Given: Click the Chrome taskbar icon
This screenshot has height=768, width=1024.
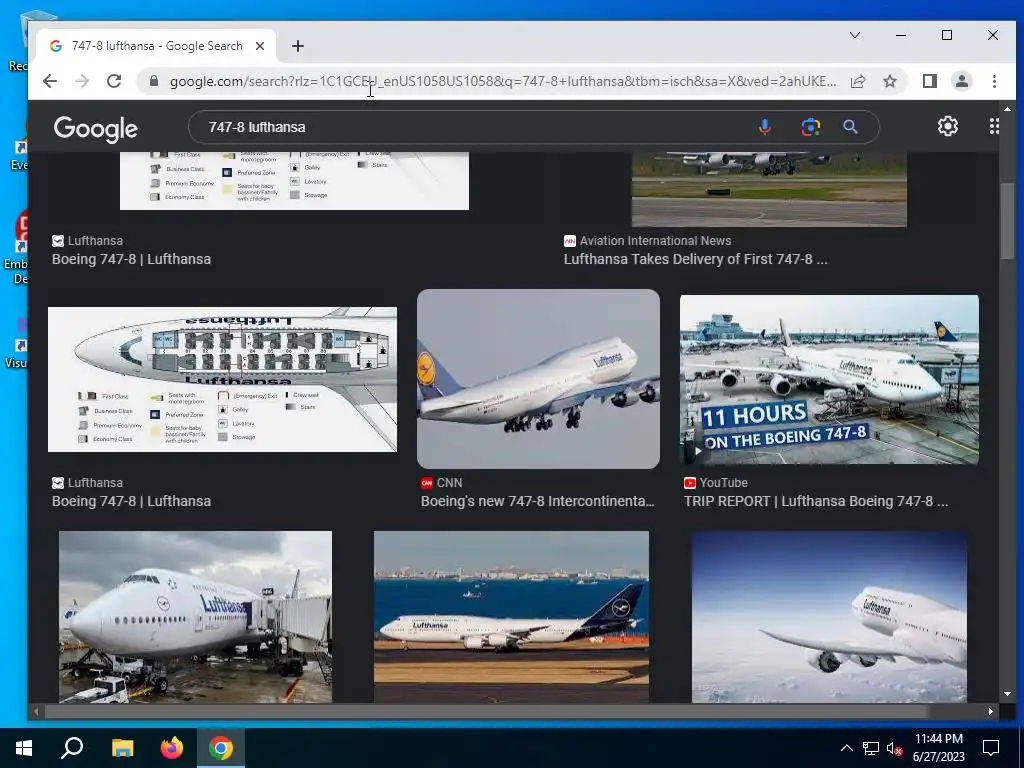Looking at the screenshot, I should (x=221, y=748).
